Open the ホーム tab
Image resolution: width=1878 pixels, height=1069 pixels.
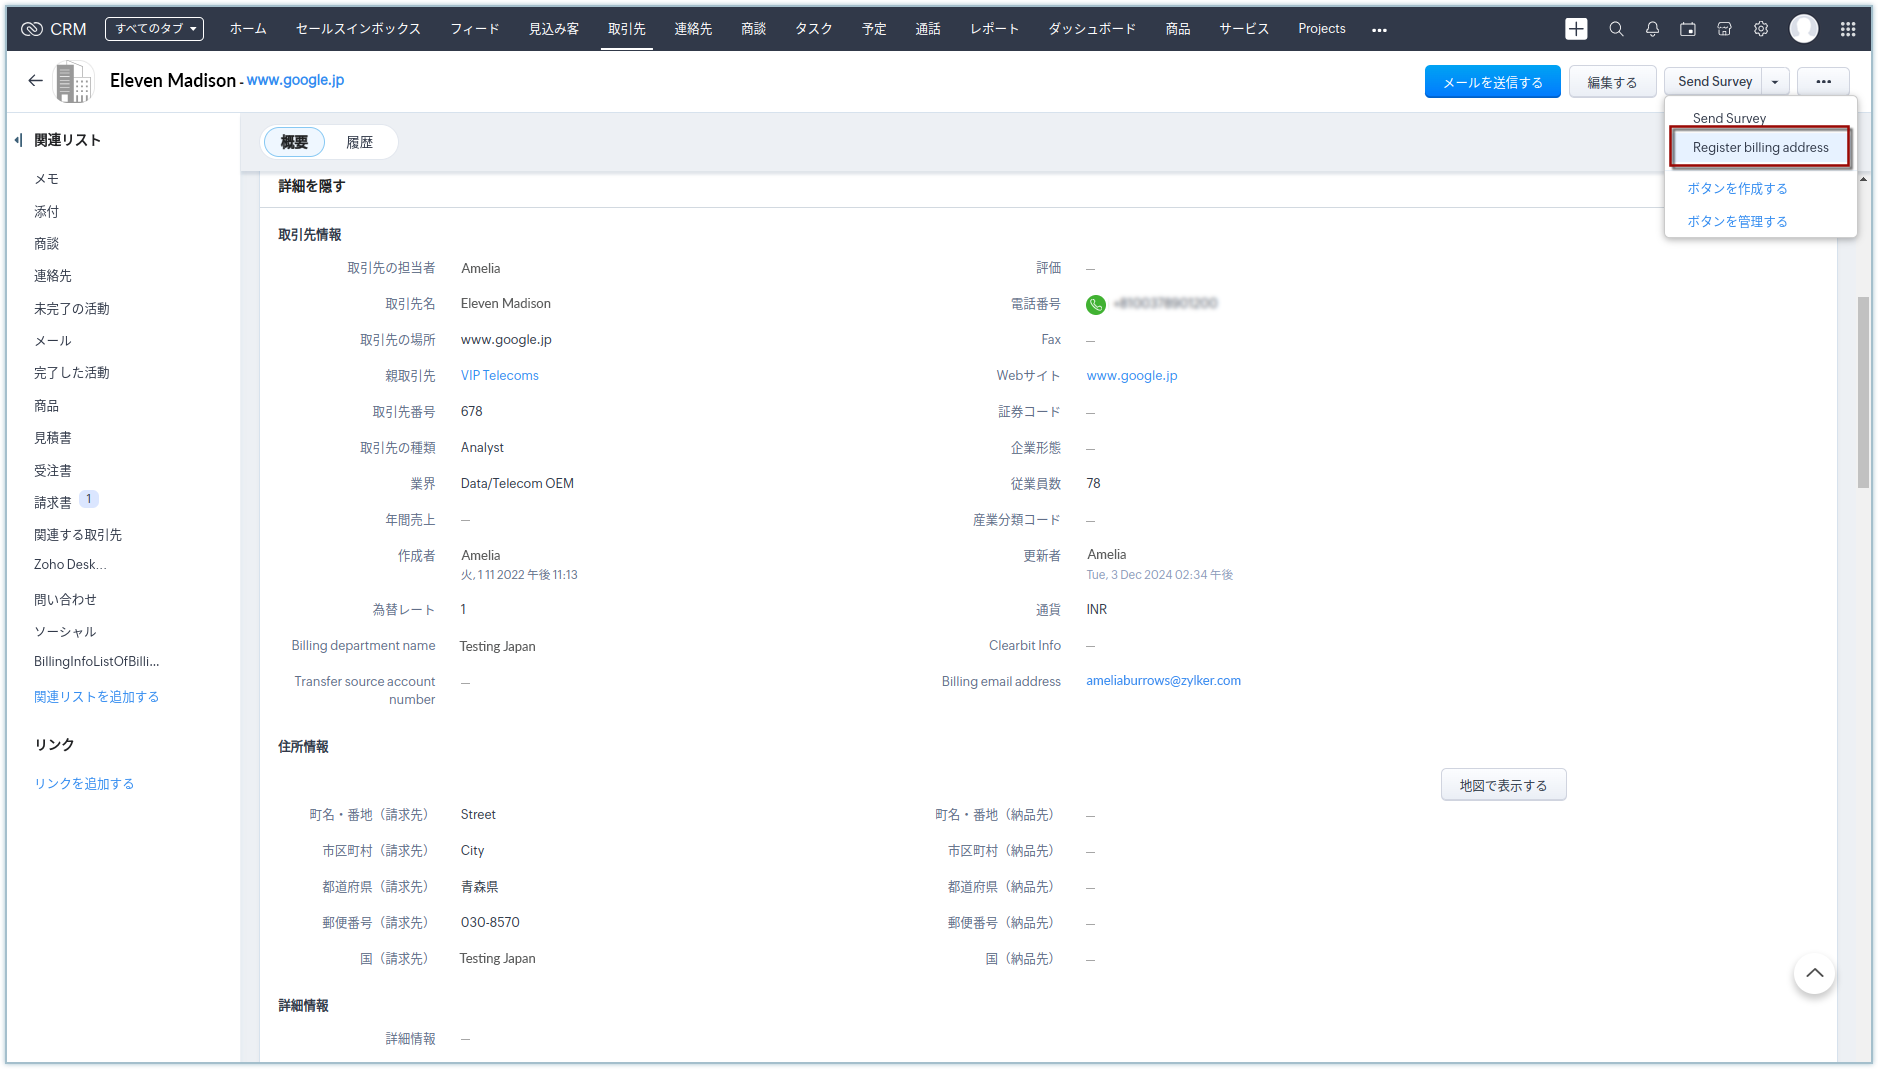(248, 29)
